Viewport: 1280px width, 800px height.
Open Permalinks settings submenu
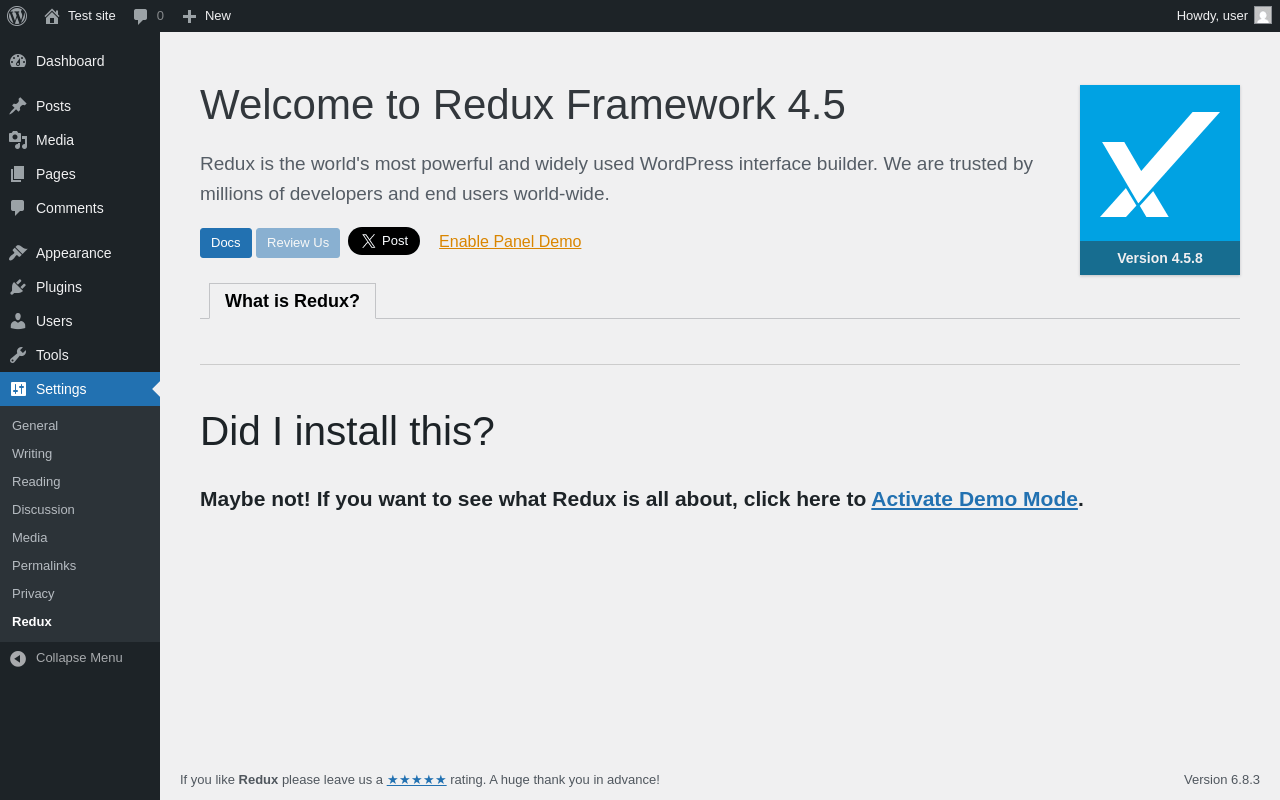44,565
